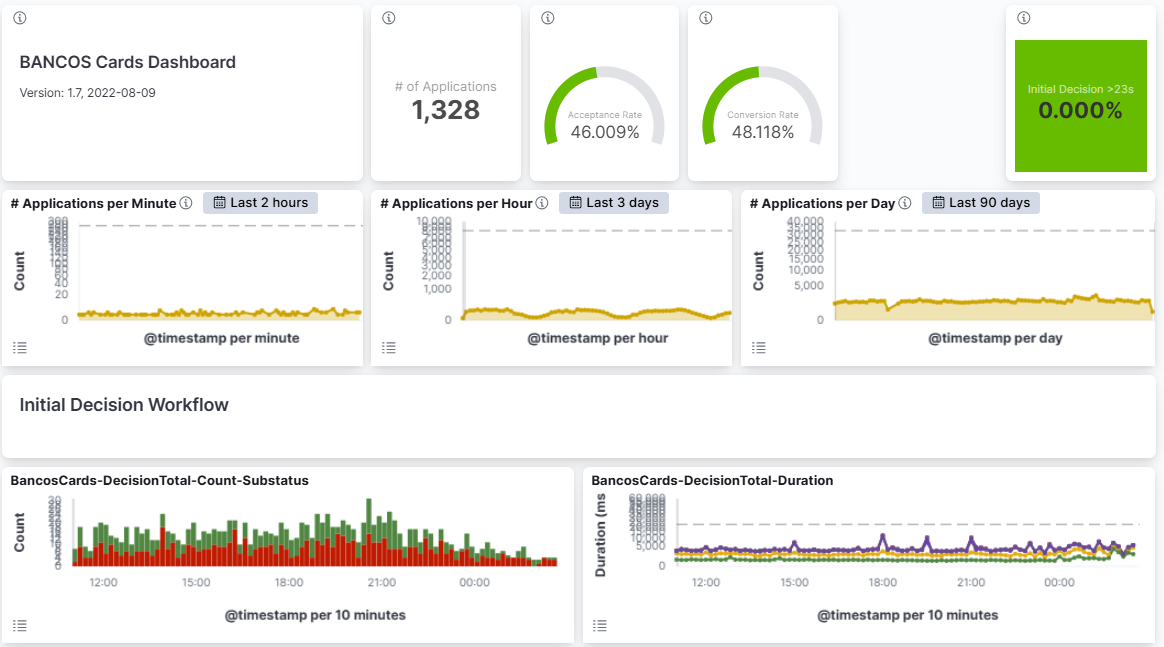The width and height of the screenshot is (1164, 647).
Task: Click info icon beside Applications per Minute title
Action: tap(186, 203)
